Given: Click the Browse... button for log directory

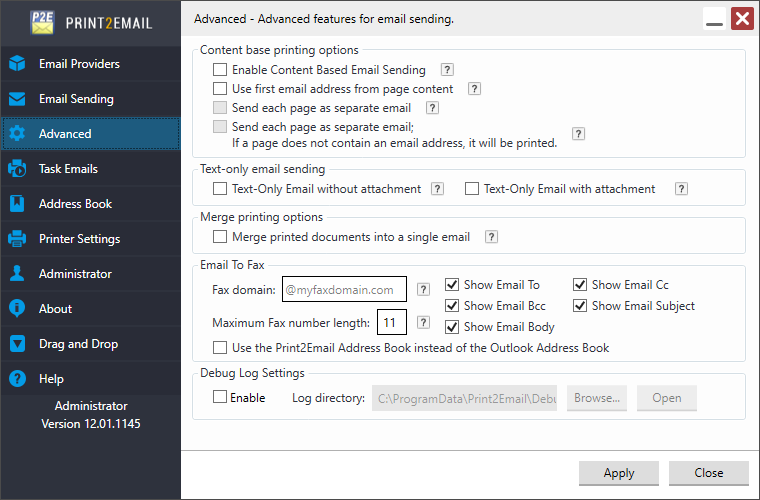Looking at the screenshot, I should click(x=597, y=398).
